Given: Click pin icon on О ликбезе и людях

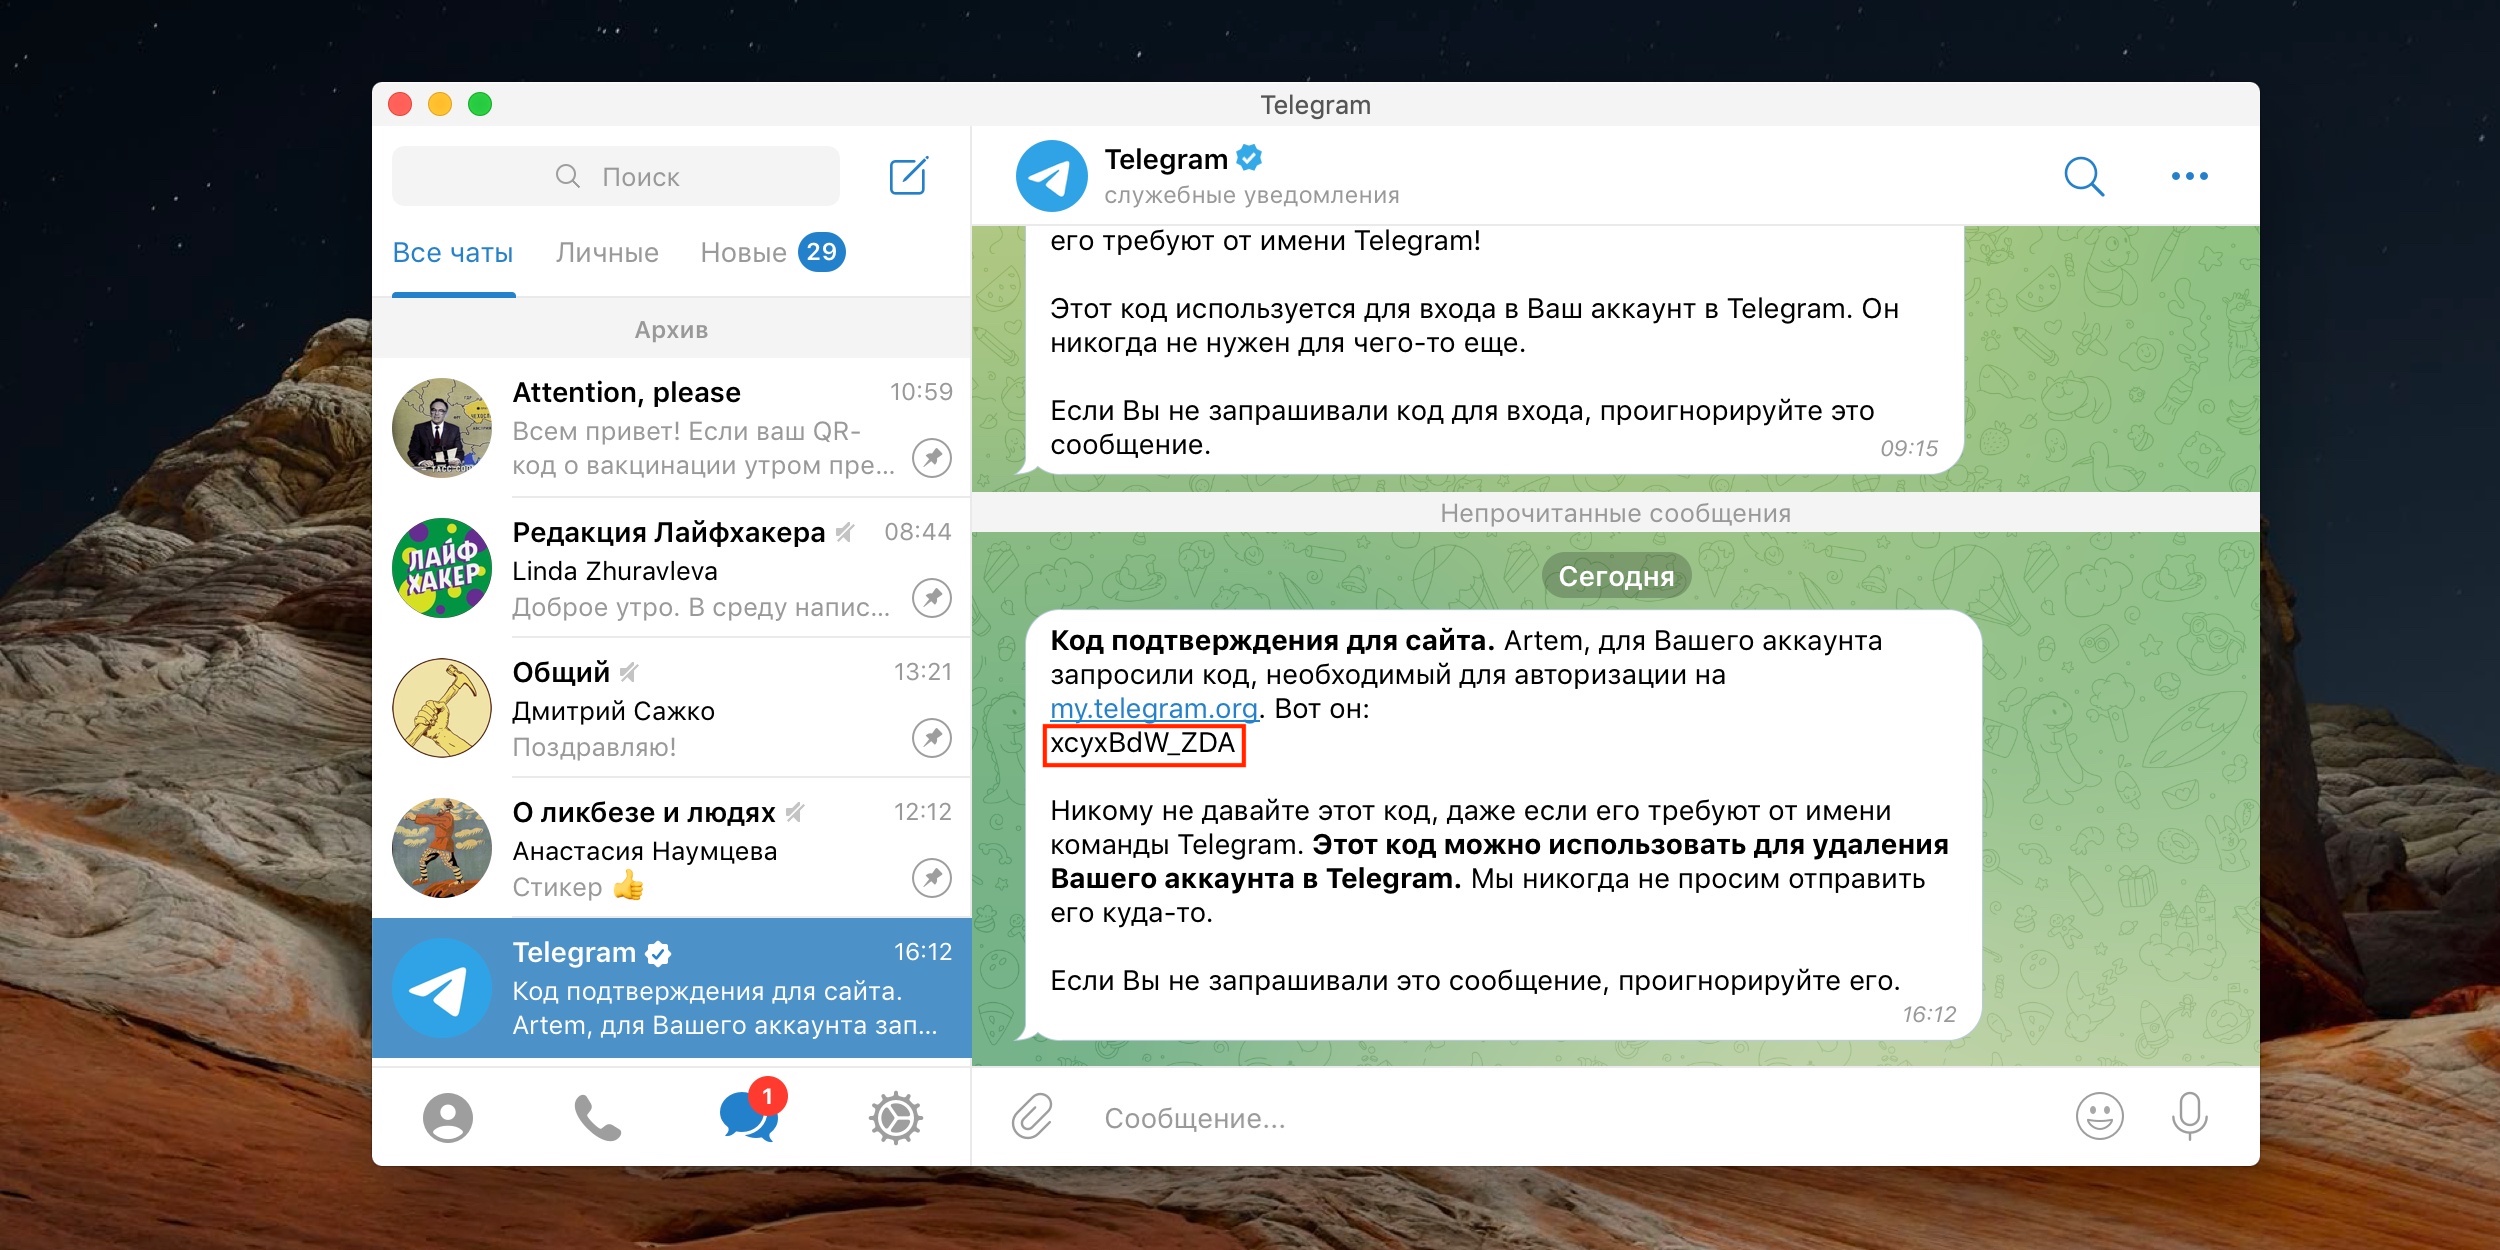Looking at the screenshot, I should coord(932,877).
